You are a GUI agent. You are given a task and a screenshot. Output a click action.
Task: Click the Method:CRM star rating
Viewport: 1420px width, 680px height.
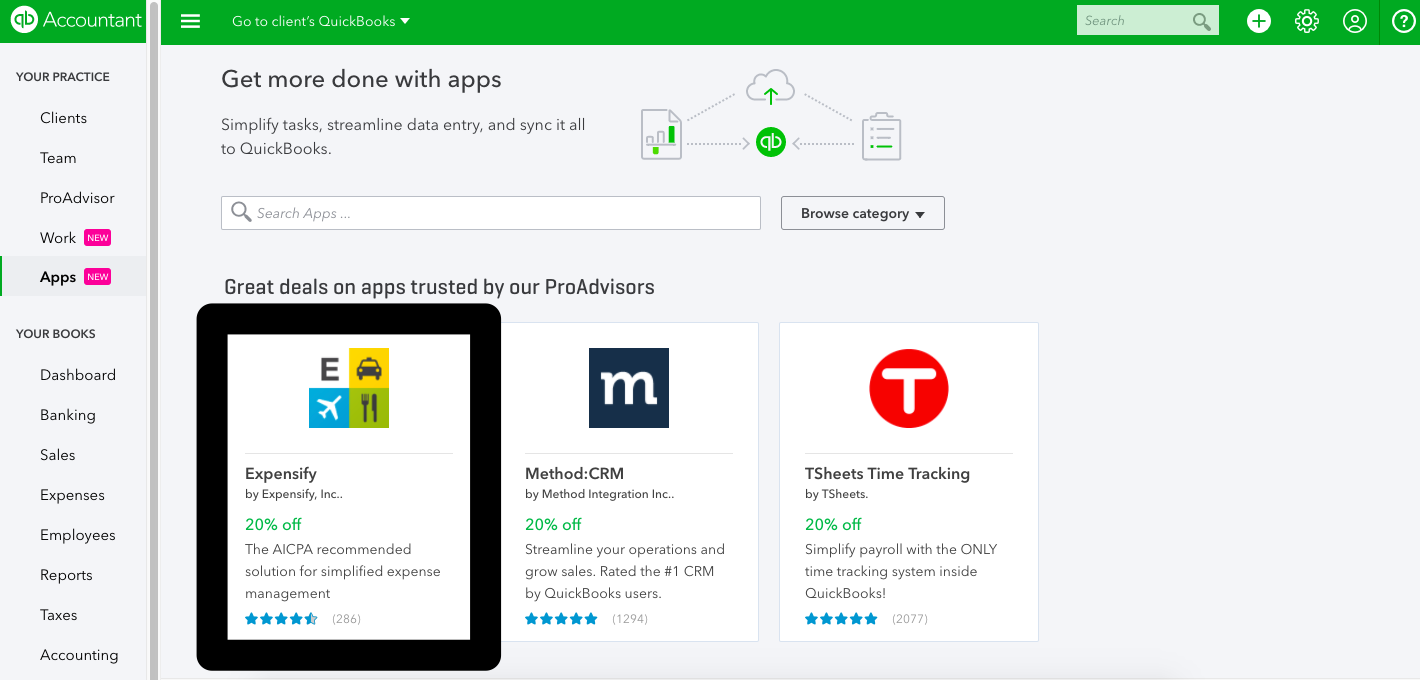[561, 619]
